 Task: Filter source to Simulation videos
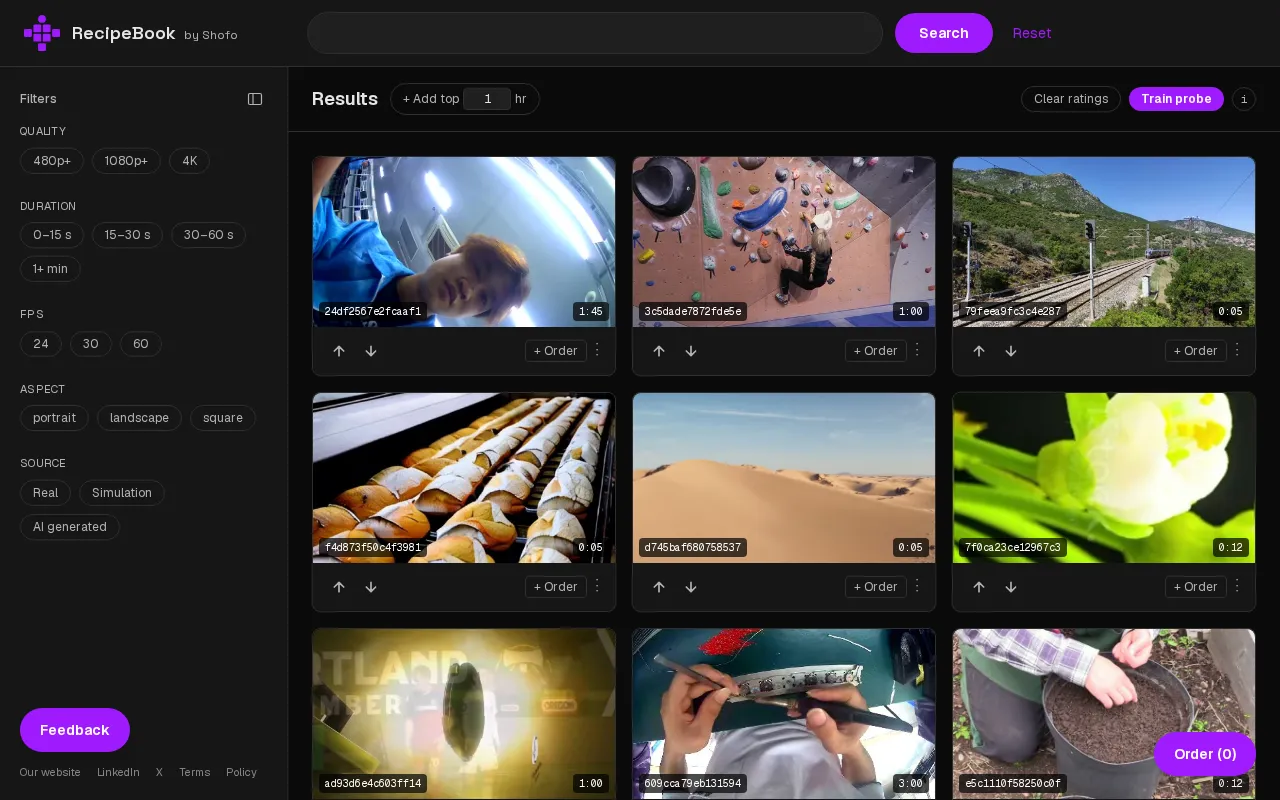[122, 493]
